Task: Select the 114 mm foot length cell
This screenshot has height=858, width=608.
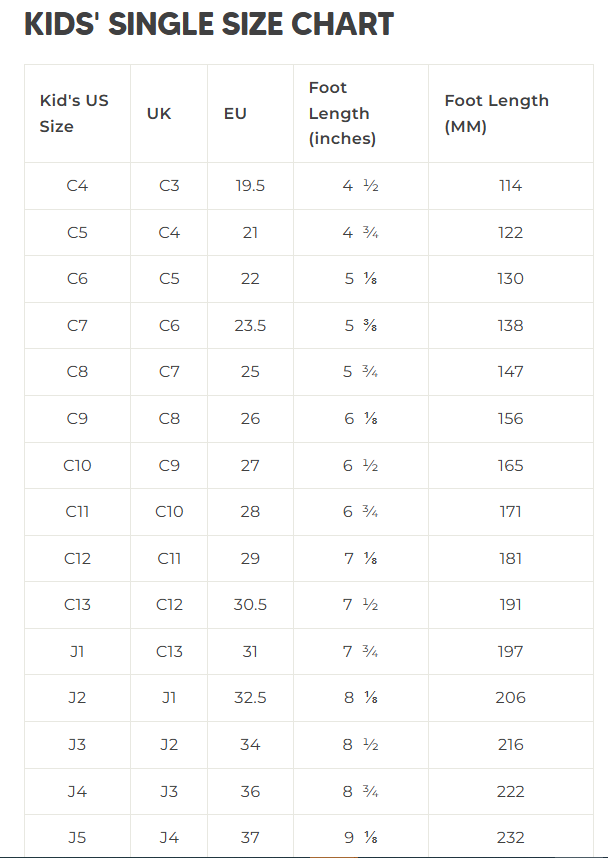Action: click(x=510, y=186)
